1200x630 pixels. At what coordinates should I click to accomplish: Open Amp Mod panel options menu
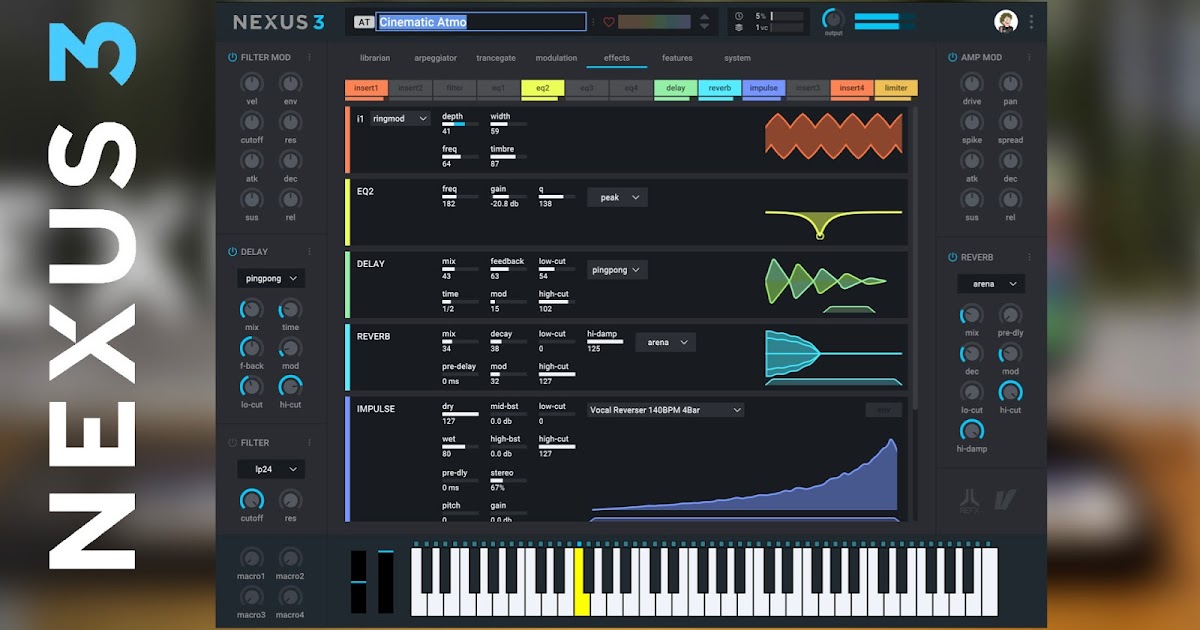1029,58
